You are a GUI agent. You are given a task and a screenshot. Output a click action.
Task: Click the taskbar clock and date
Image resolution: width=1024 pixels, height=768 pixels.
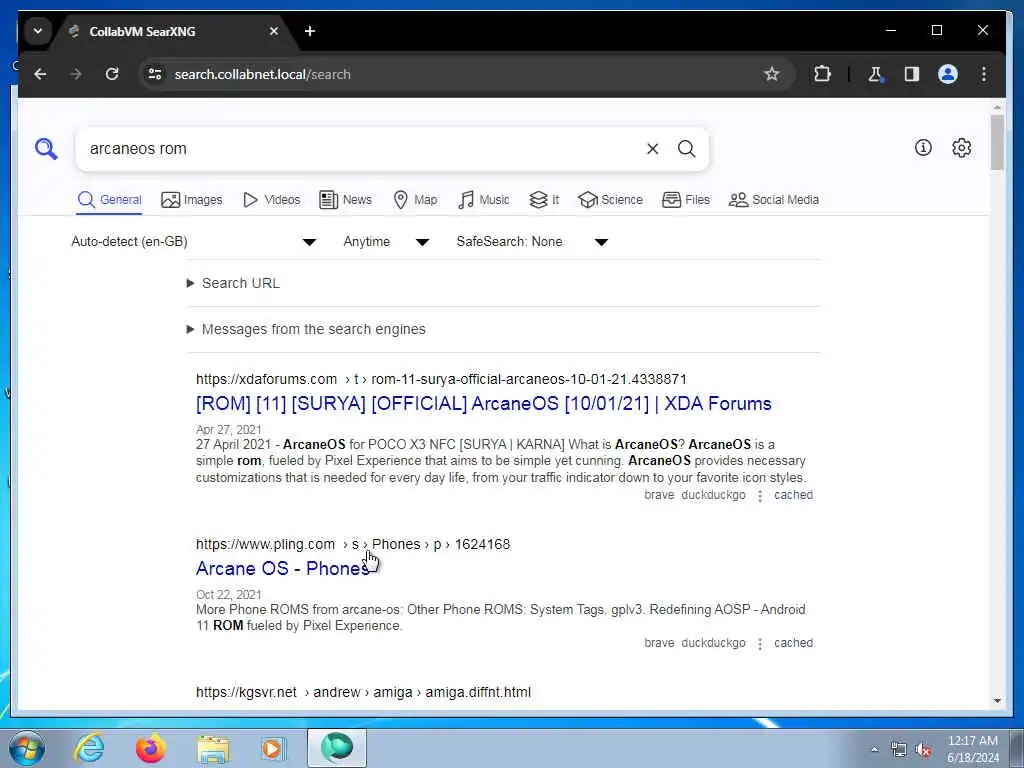click(973, 749)
